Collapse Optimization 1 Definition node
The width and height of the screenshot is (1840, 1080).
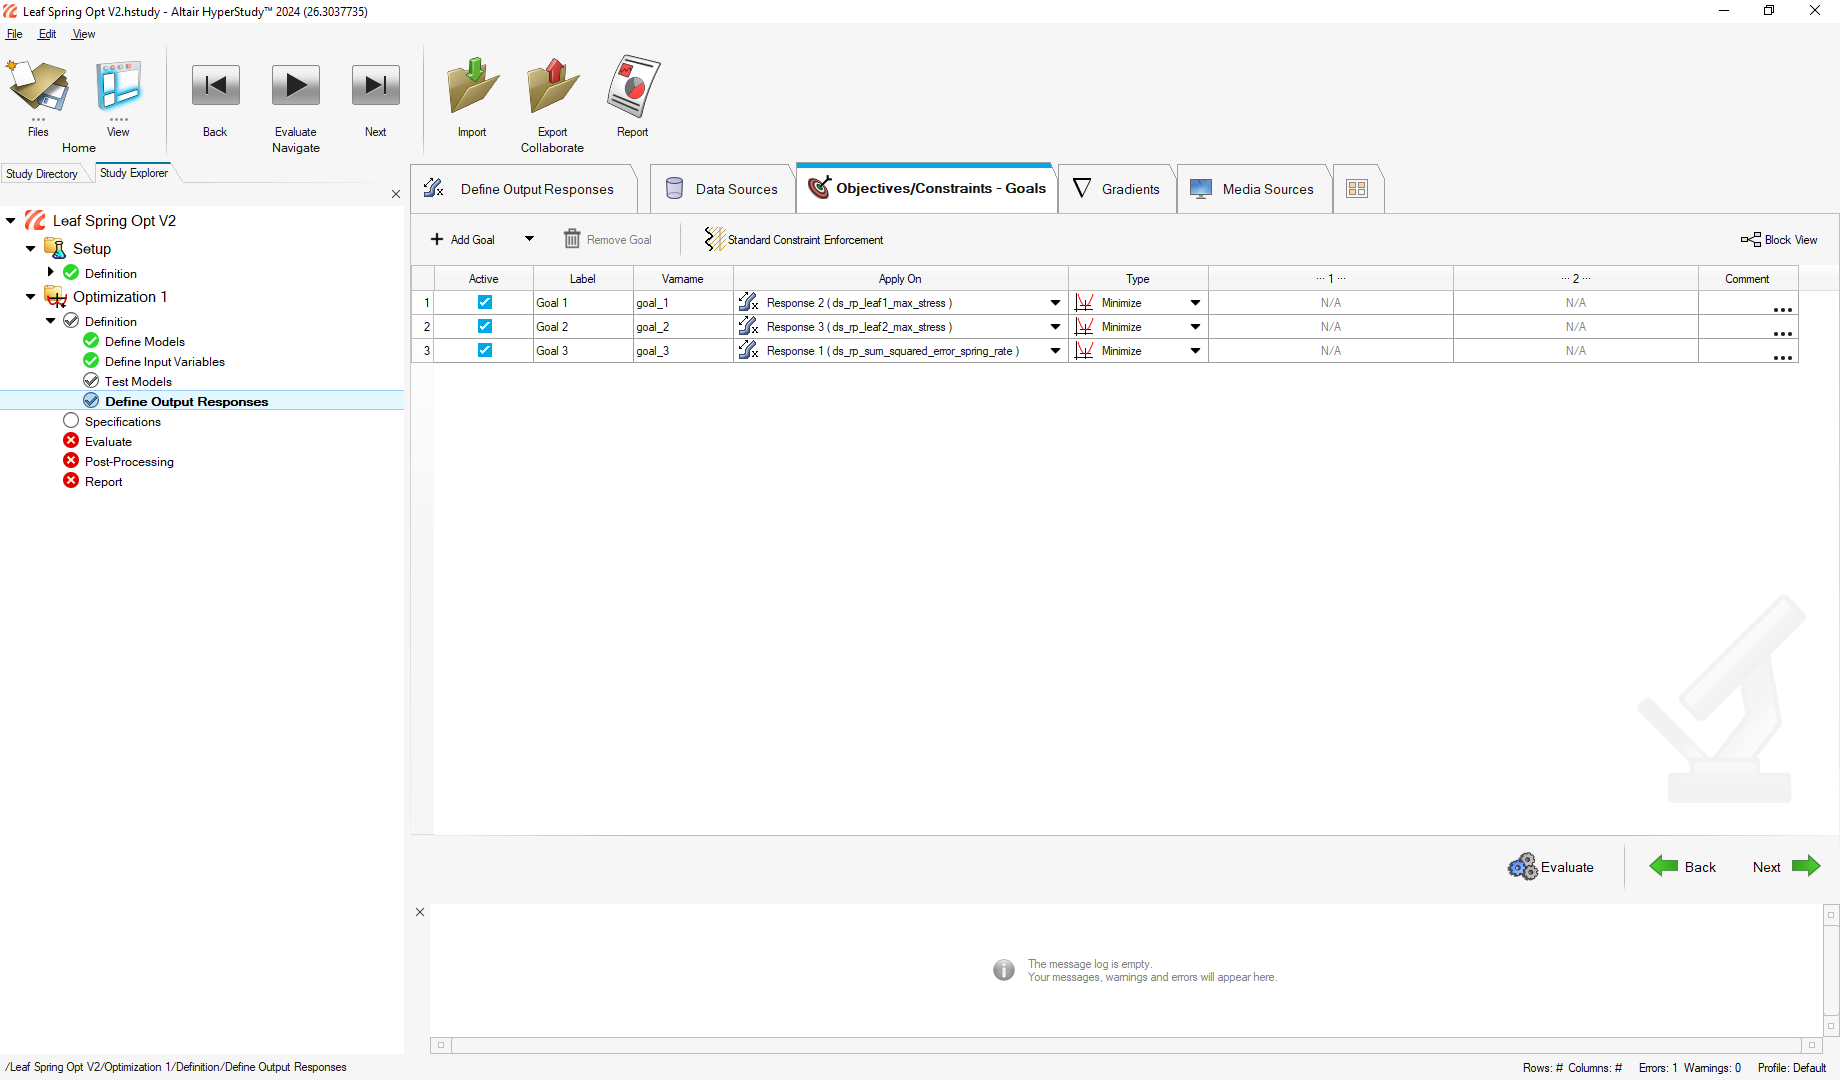[x=51, y=321]
